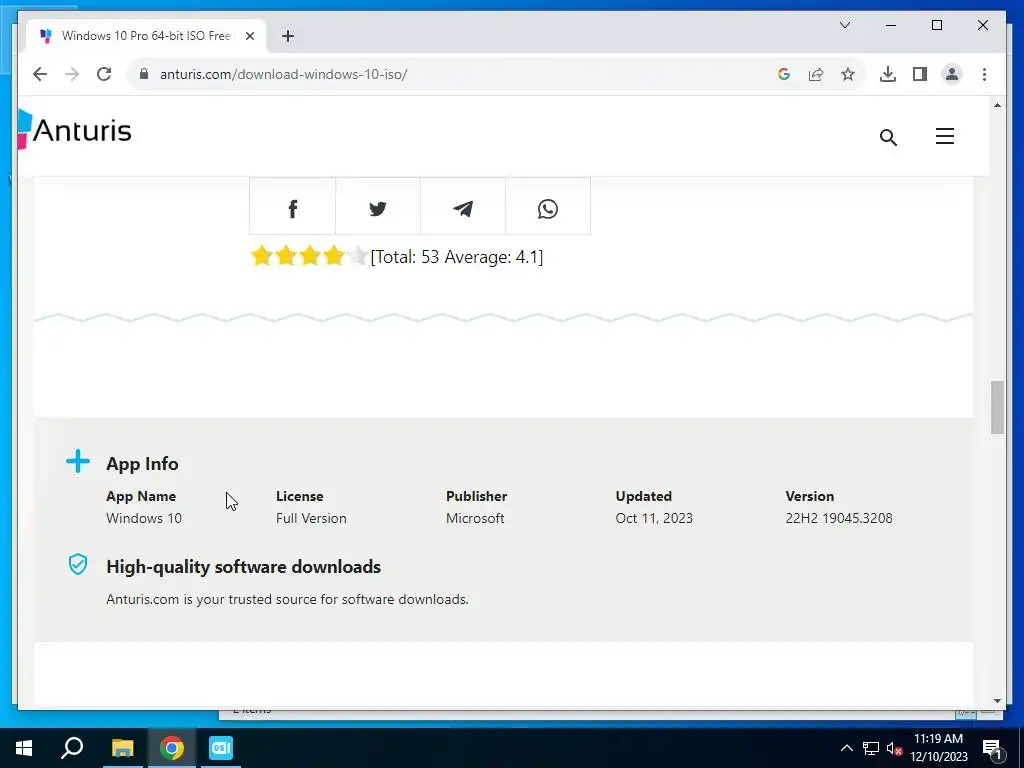The width and height of the screenshot is (1024, 768).
Task: Click the Anturis logo
Action: coord(75,131)
